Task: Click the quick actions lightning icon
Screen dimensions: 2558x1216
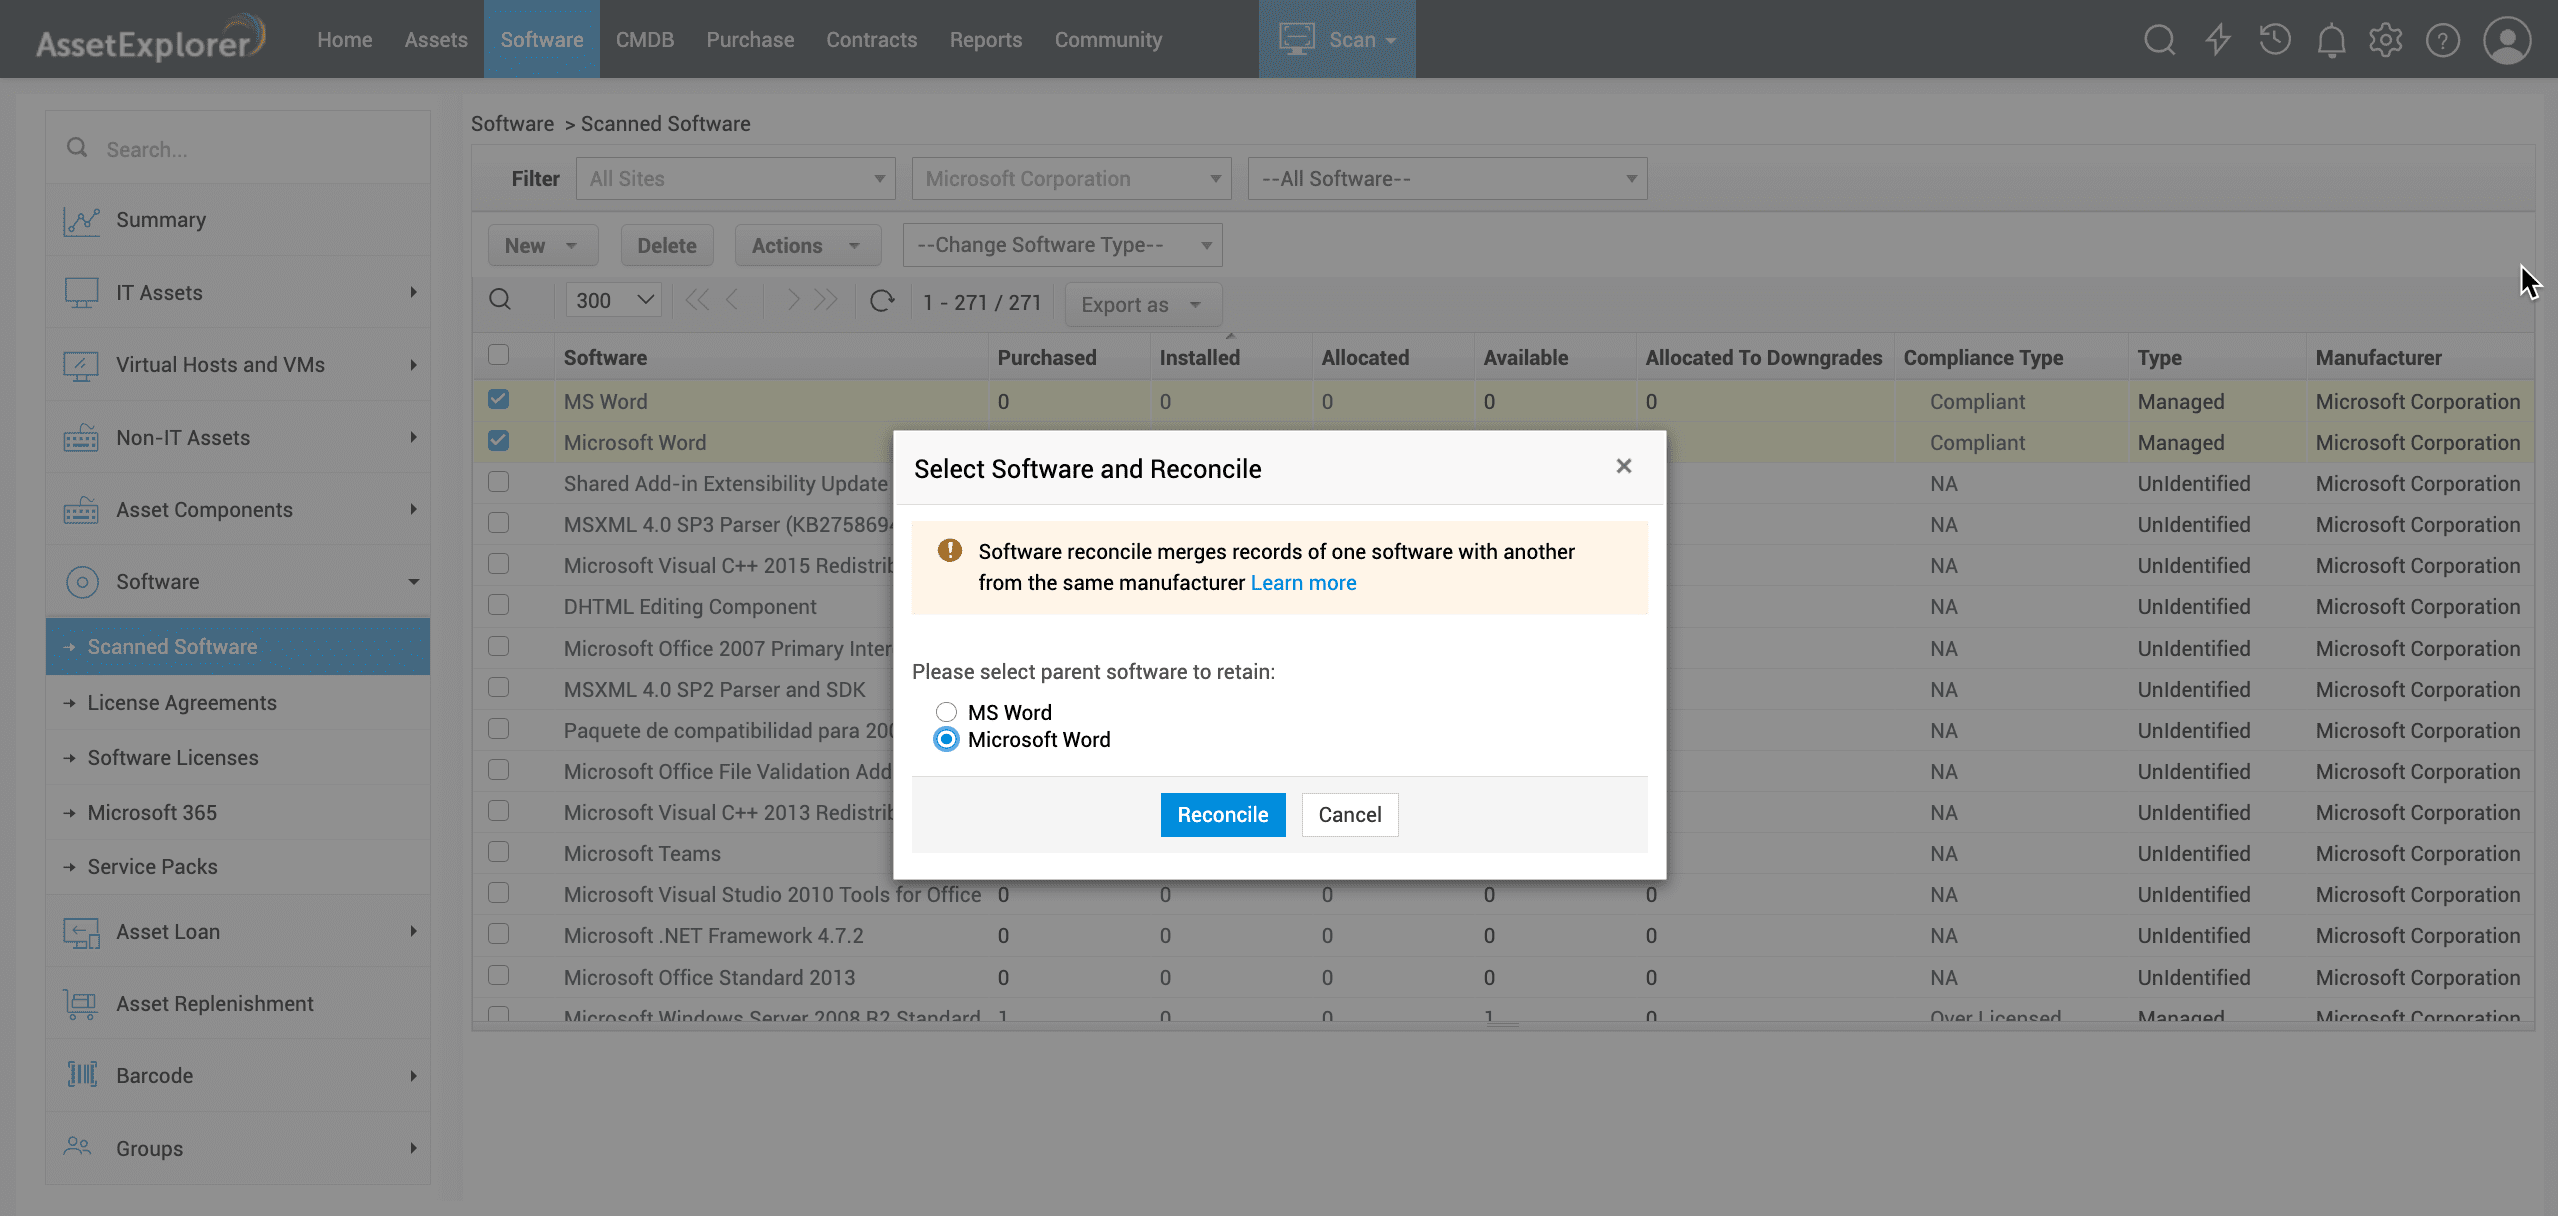Action: click(x=2218, y=40)
